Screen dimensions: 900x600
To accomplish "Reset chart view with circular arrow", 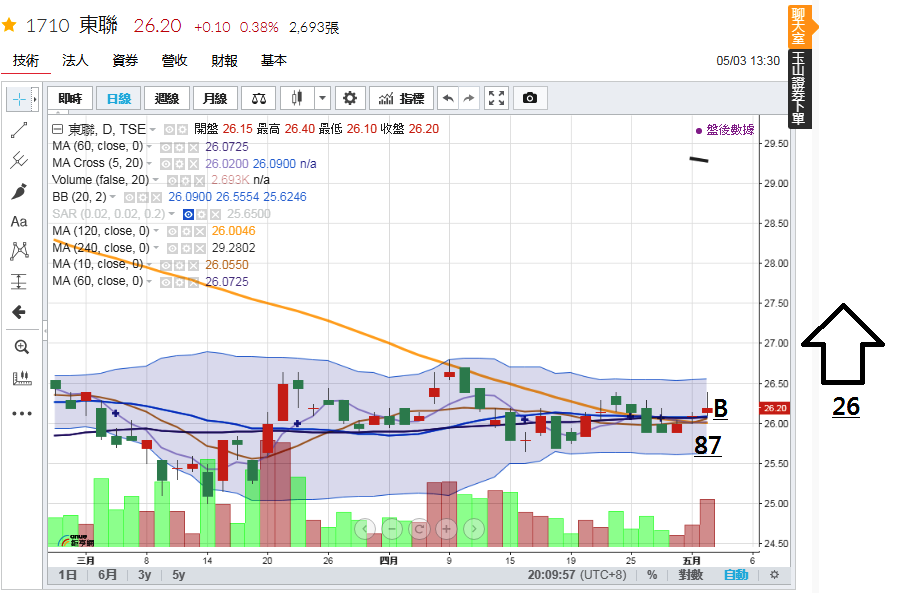I will click(x=420, y=529).
